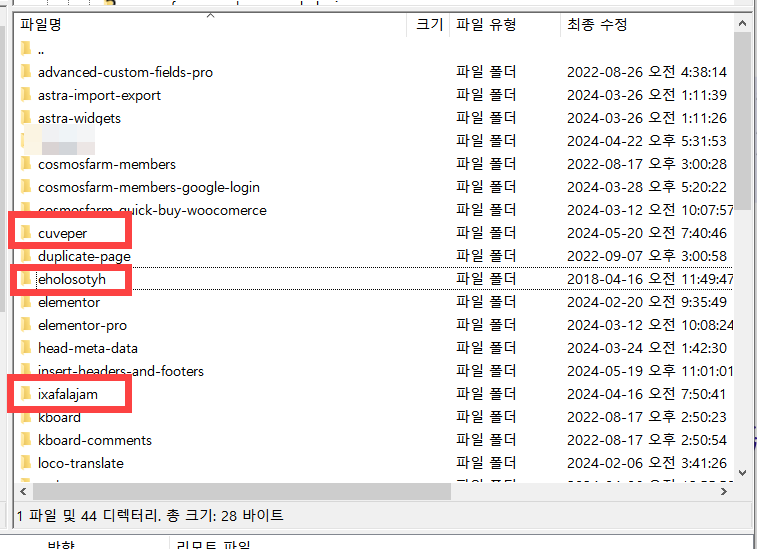Select kboard folder name
Image resolution: width=757 pixels, height=549 pixels.
tap(59, 417)
